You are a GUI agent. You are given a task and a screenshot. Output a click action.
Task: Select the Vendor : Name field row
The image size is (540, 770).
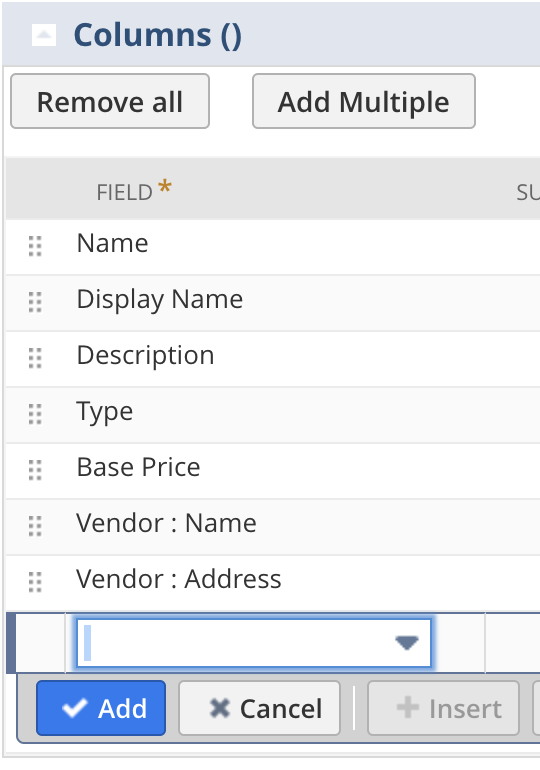pos(273,527)
